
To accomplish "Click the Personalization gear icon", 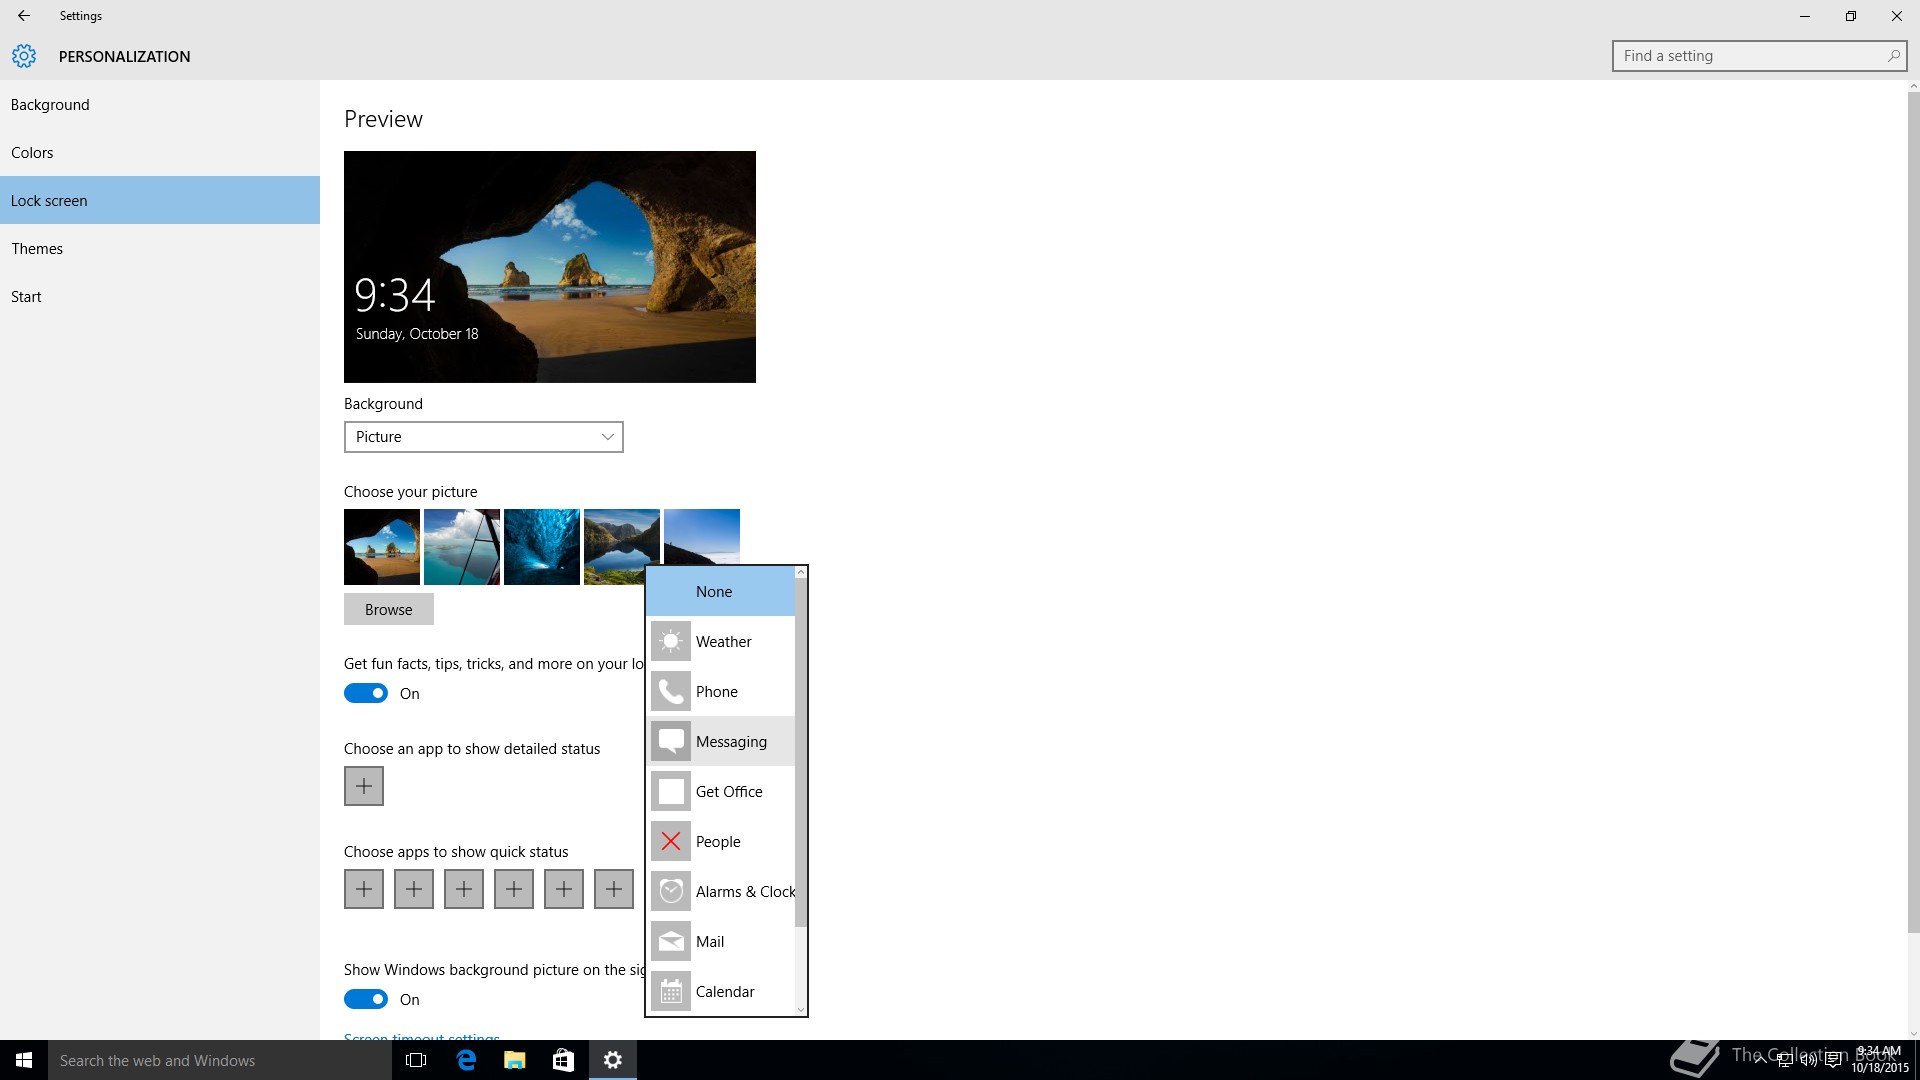I will (x=24, y=56).
